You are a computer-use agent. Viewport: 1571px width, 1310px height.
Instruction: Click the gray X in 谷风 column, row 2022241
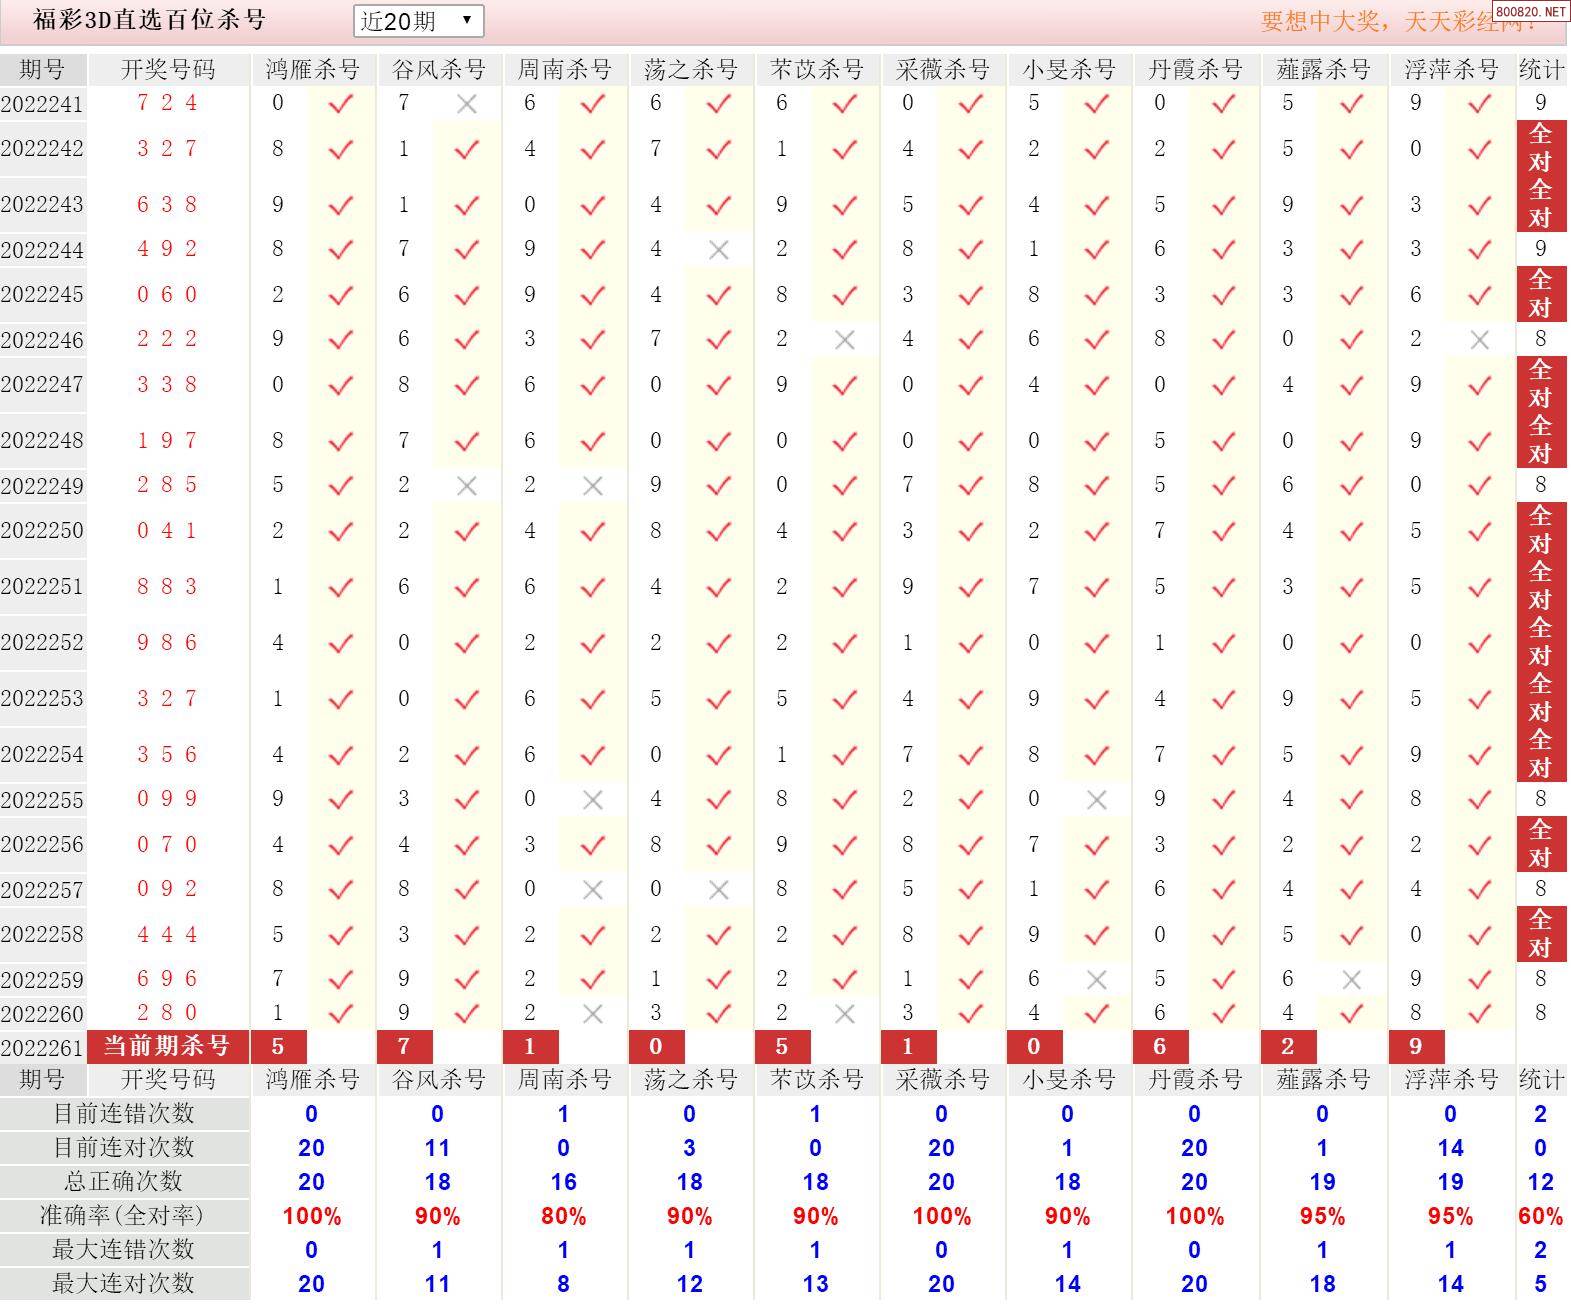coord(467,104)
